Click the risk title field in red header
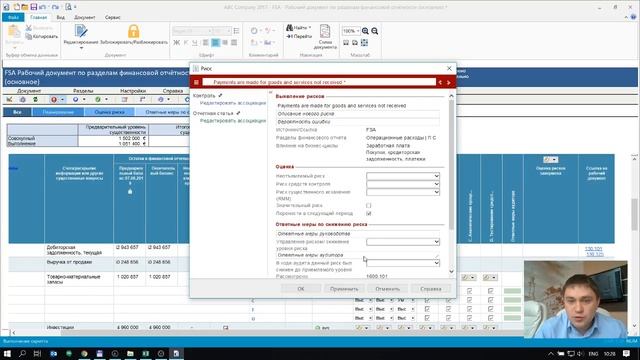The image size is (640, 360). click(319, 82)
